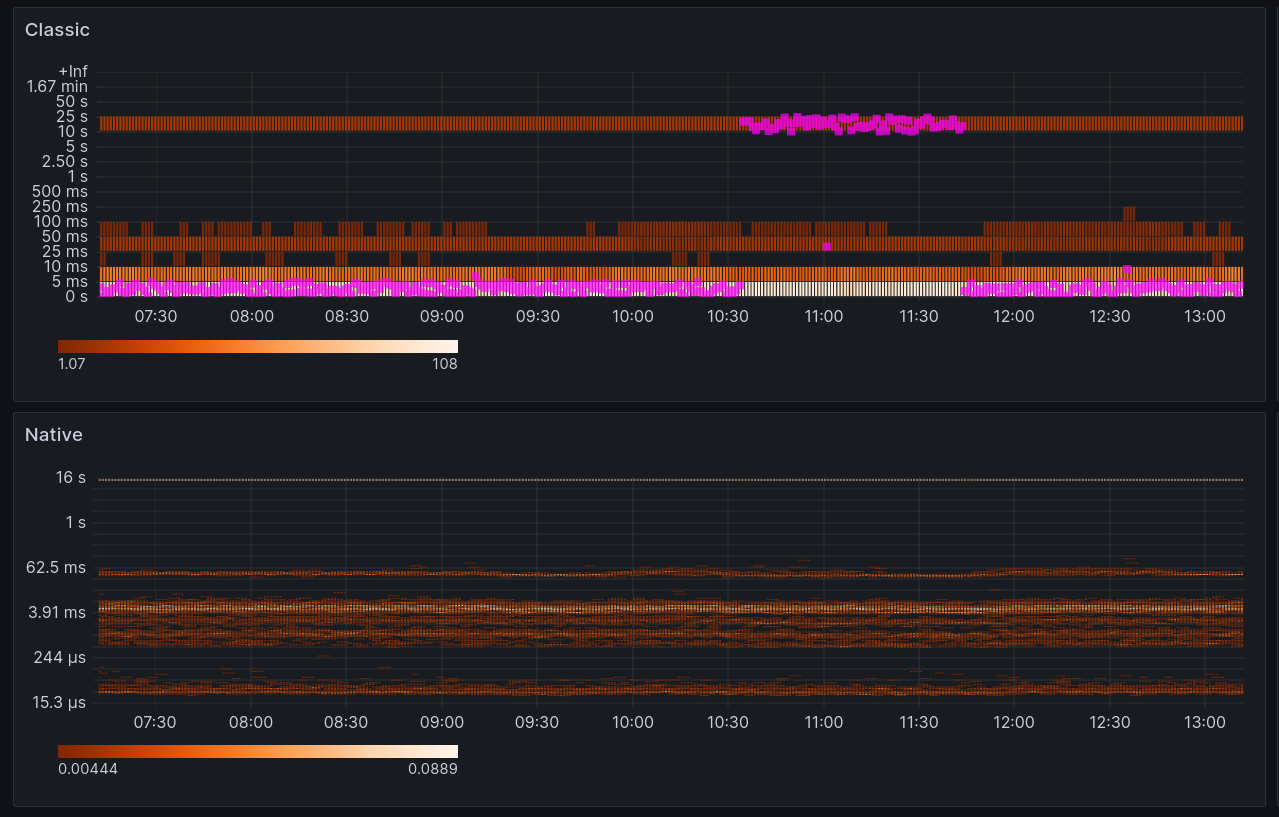
Task: Click the +Inf bucket label on Classic axis
Action: click(71, 71)
